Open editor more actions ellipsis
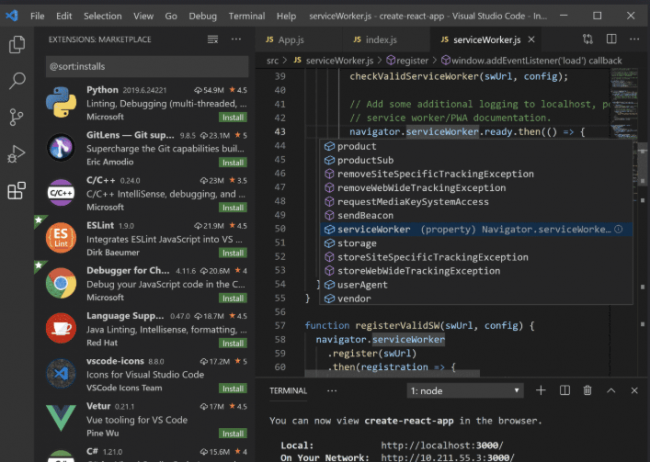650x462 pixels. pyautogui.click(x=634, y=39)
